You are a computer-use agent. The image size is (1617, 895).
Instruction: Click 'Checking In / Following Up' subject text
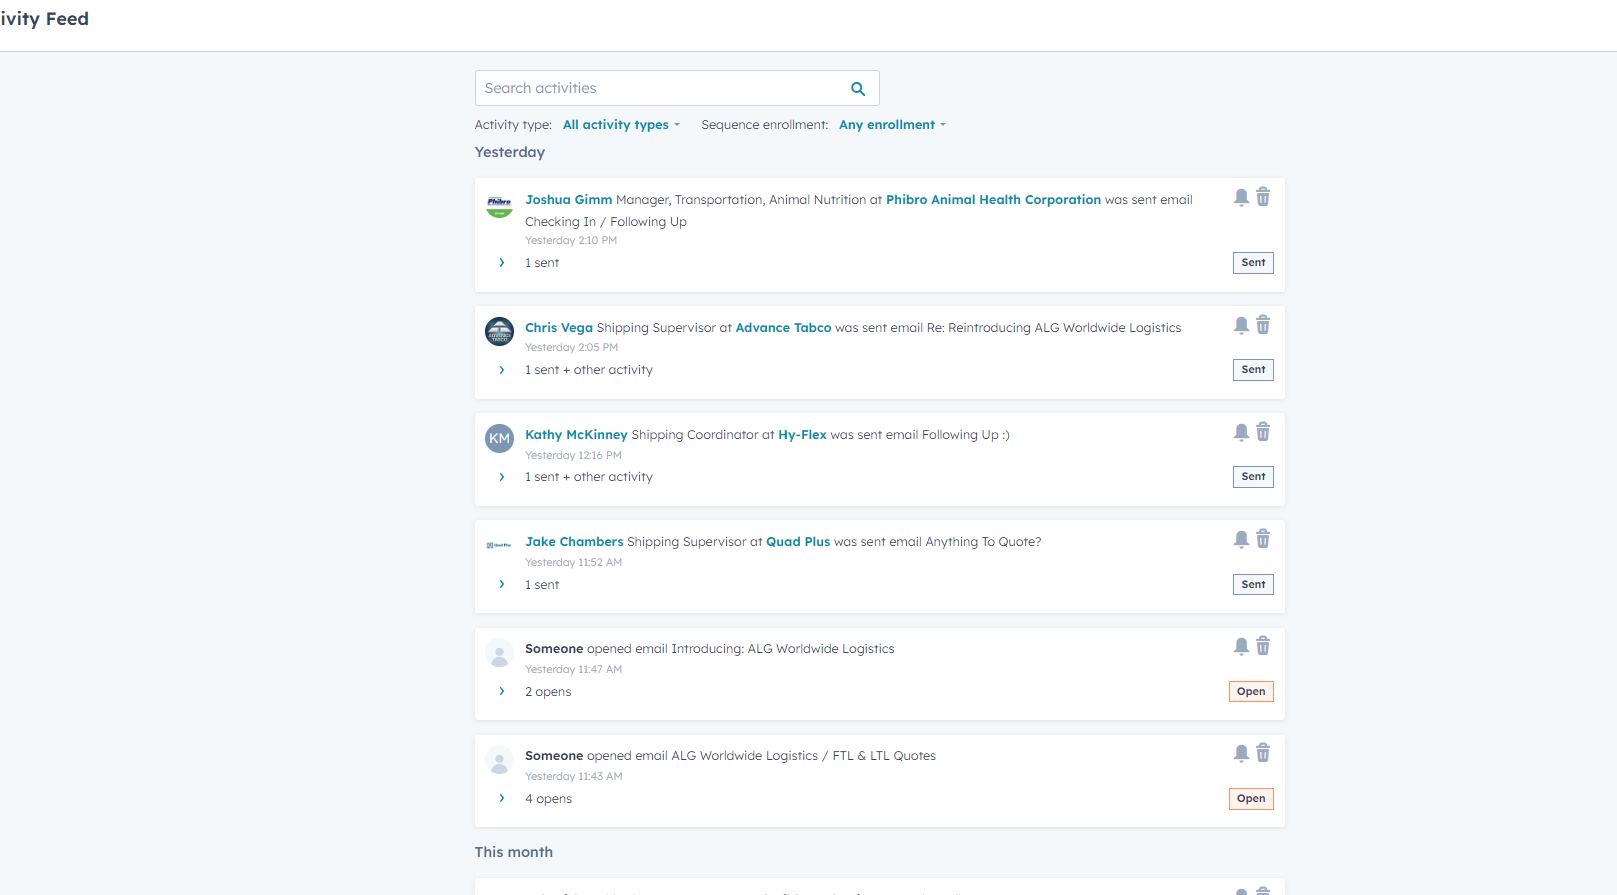tap(606, 222)
